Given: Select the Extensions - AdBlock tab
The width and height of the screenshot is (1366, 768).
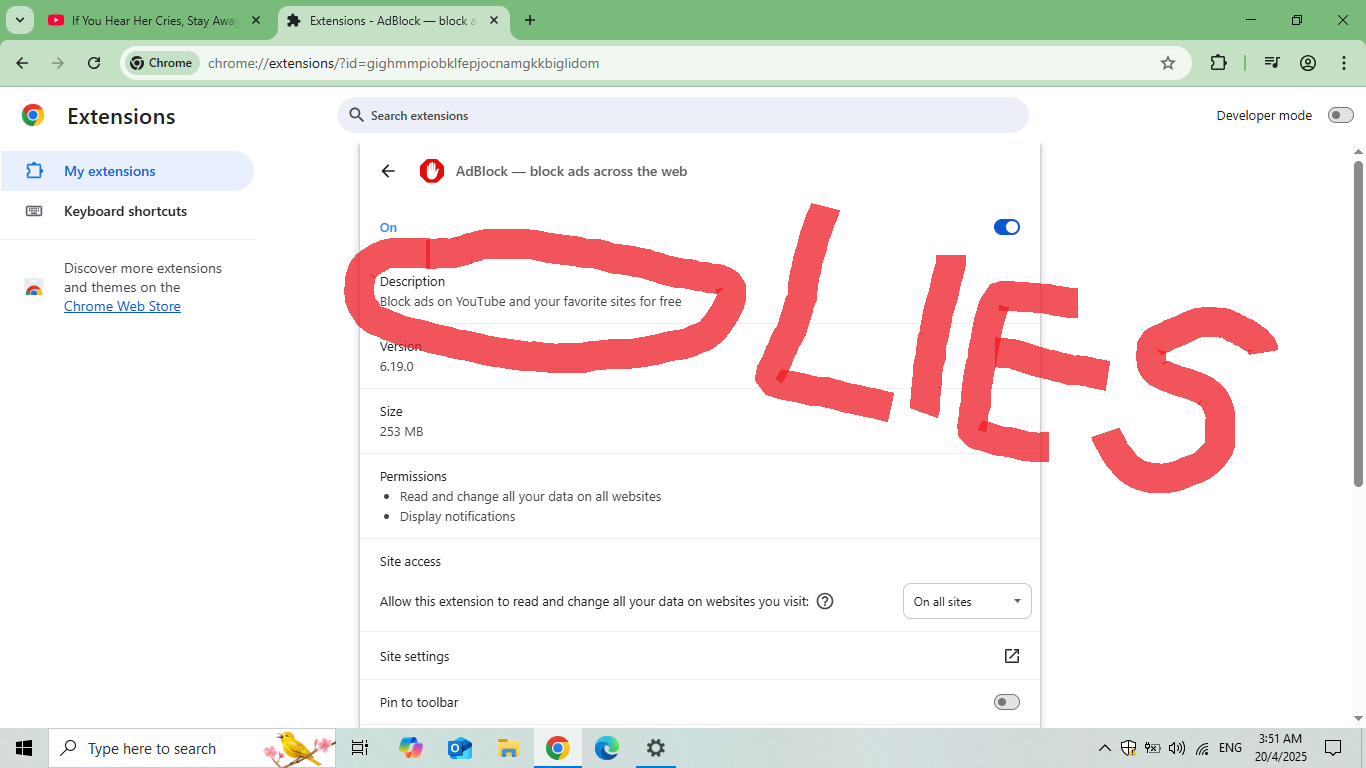Looking at the screenshot, I should tap(392, 20).
